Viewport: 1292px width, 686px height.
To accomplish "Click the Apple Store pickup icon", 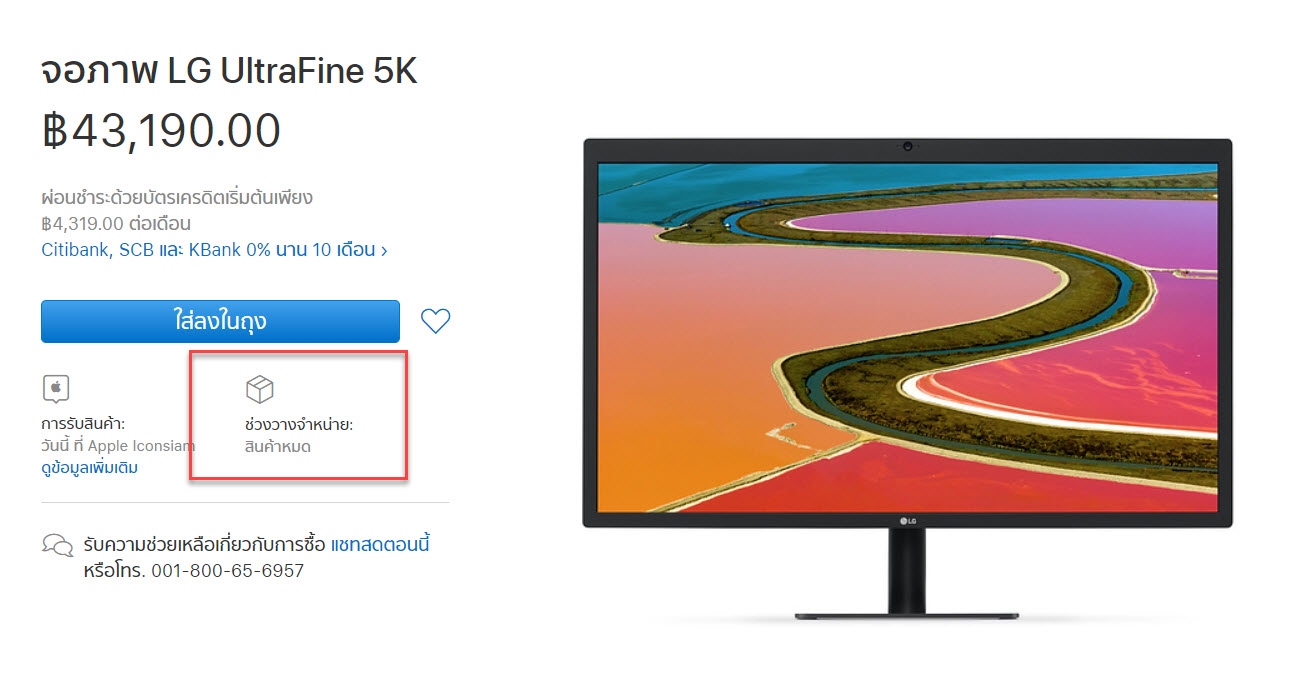I will coord(56,388).
